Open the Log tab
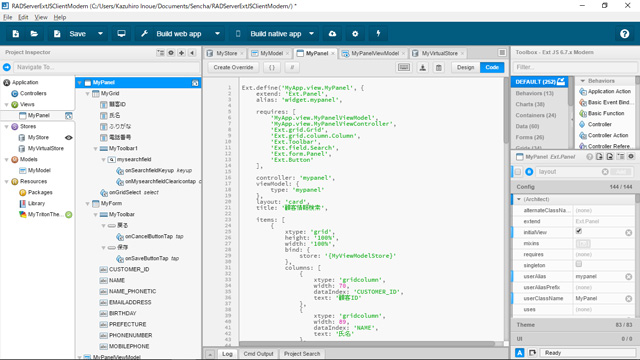 click(227, 354)
